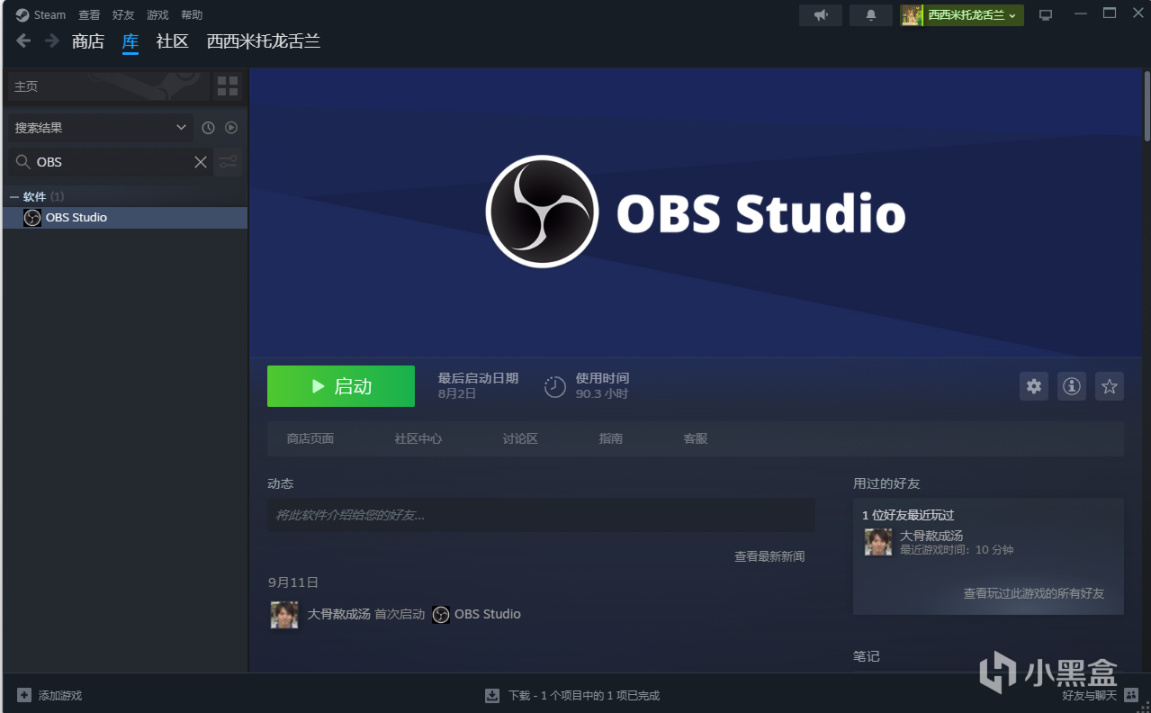Enter Big Picture mode via monitor icon
This screenshot has height=713, width=1151.
[x=1045, y=15]
